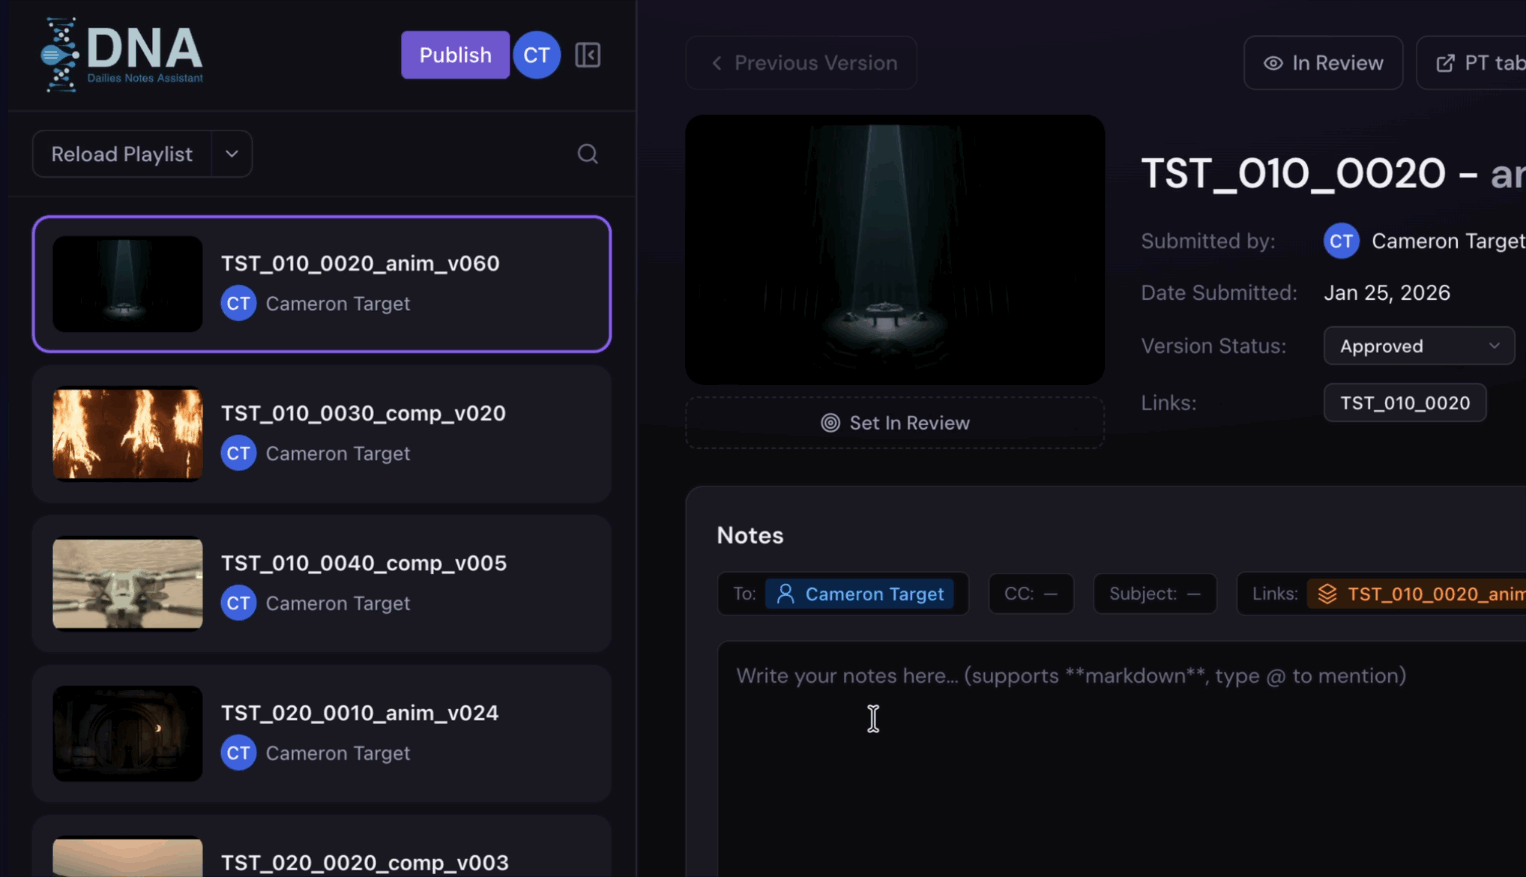Open the PT tab button
1526x877 pixels.
tap(1472, 63)
